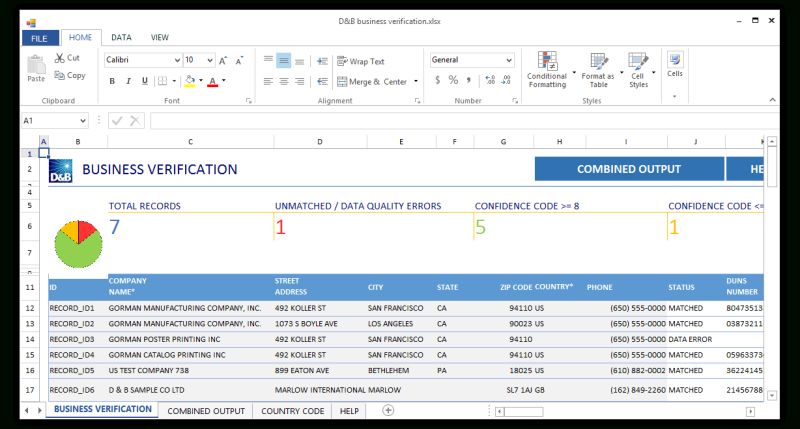Viewport: 800px width, 429px height.
Task: Click the Copy icon in Clipboard group
Action: point(60,75)
